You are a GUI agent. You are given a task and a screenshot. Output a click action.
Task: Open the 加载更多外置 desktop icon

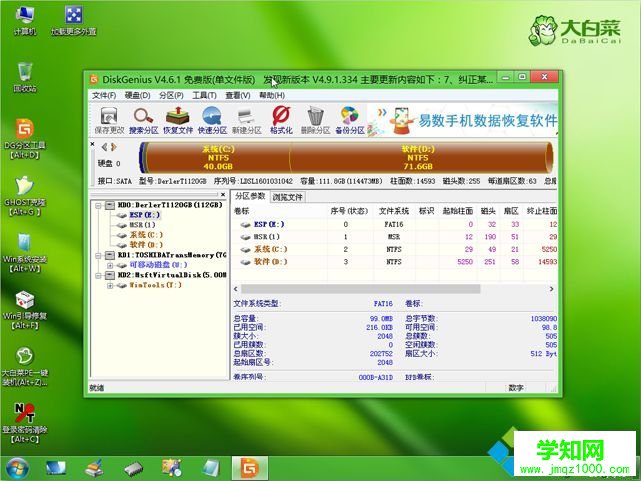click(74, 20)
